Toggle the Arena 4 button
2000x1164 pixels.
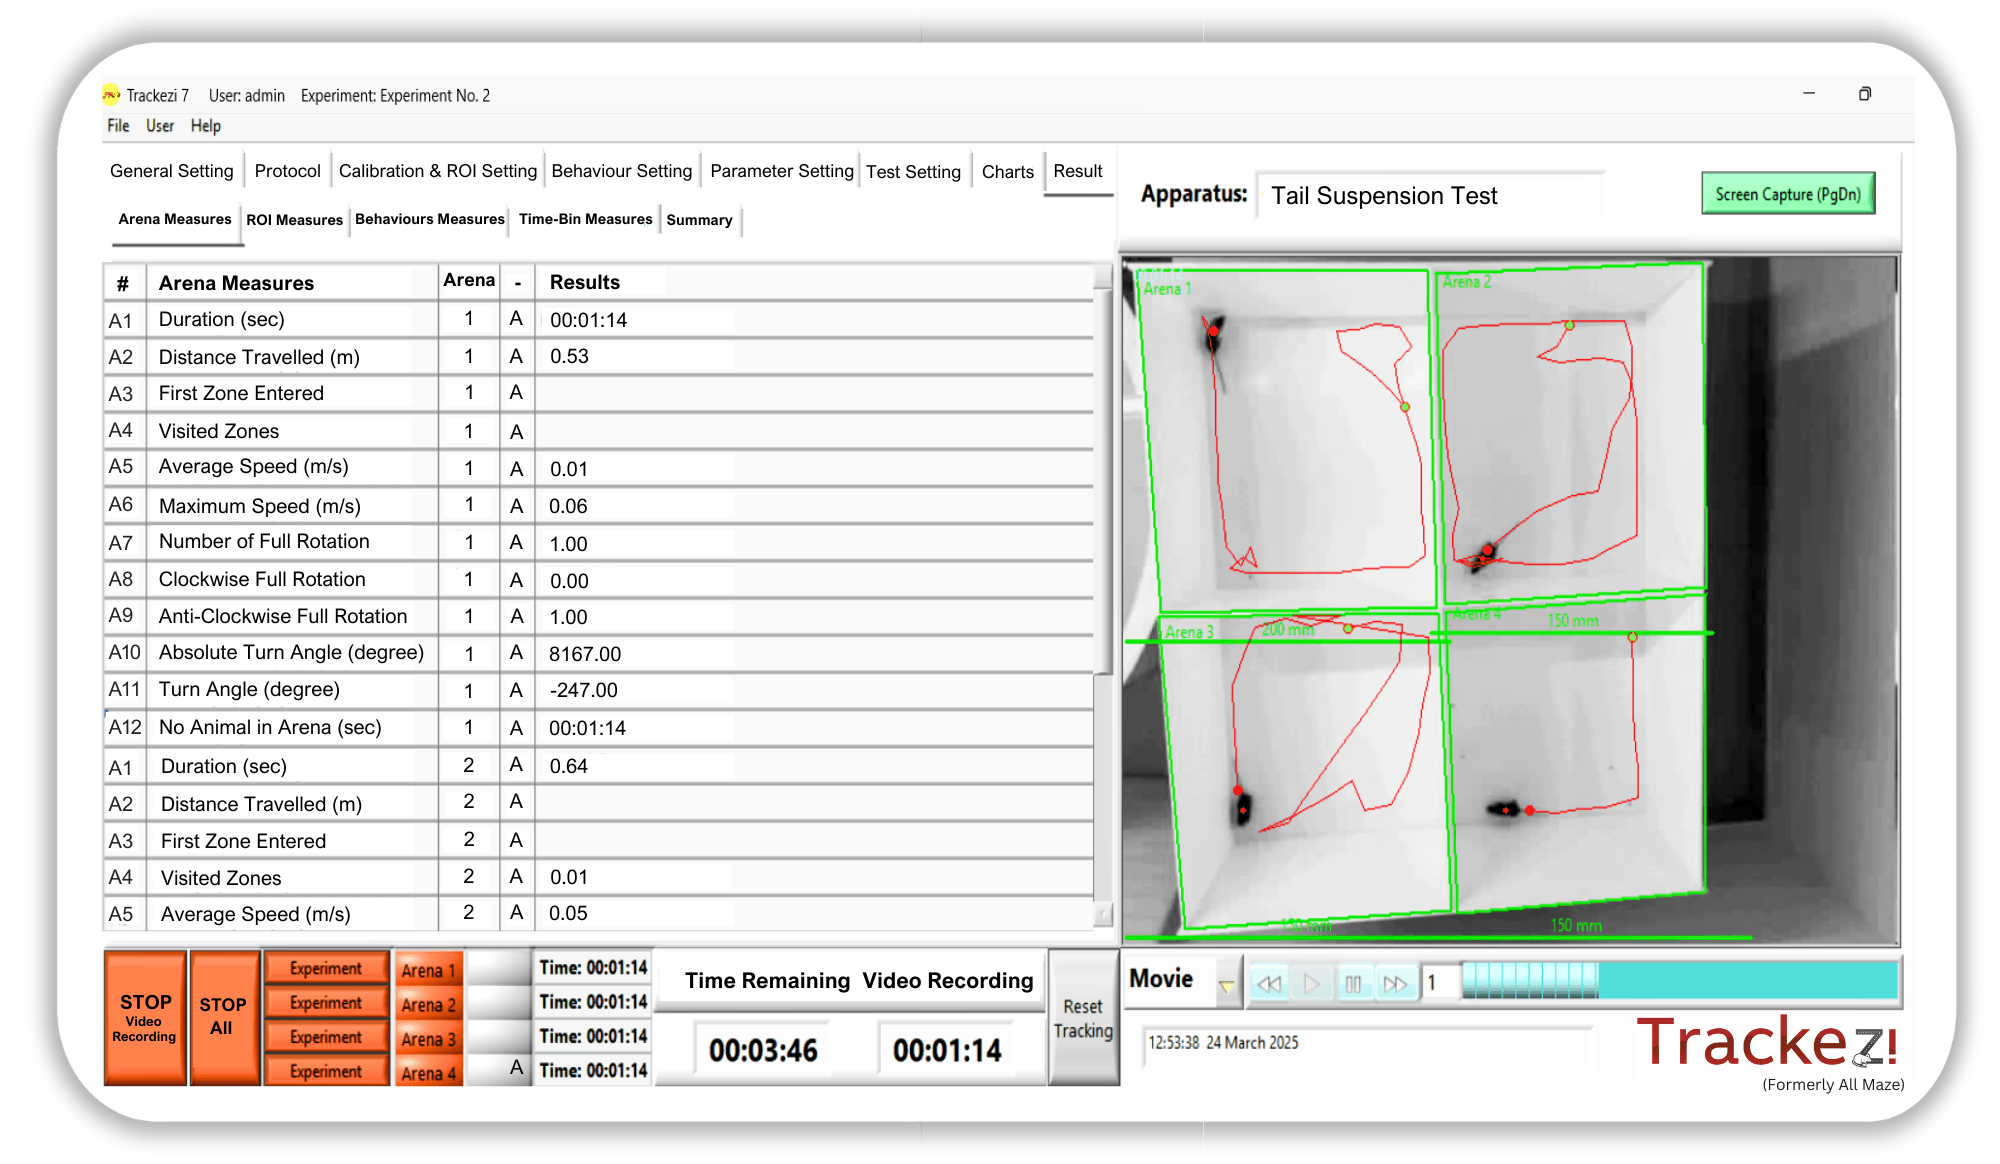tap(428, 1073)
